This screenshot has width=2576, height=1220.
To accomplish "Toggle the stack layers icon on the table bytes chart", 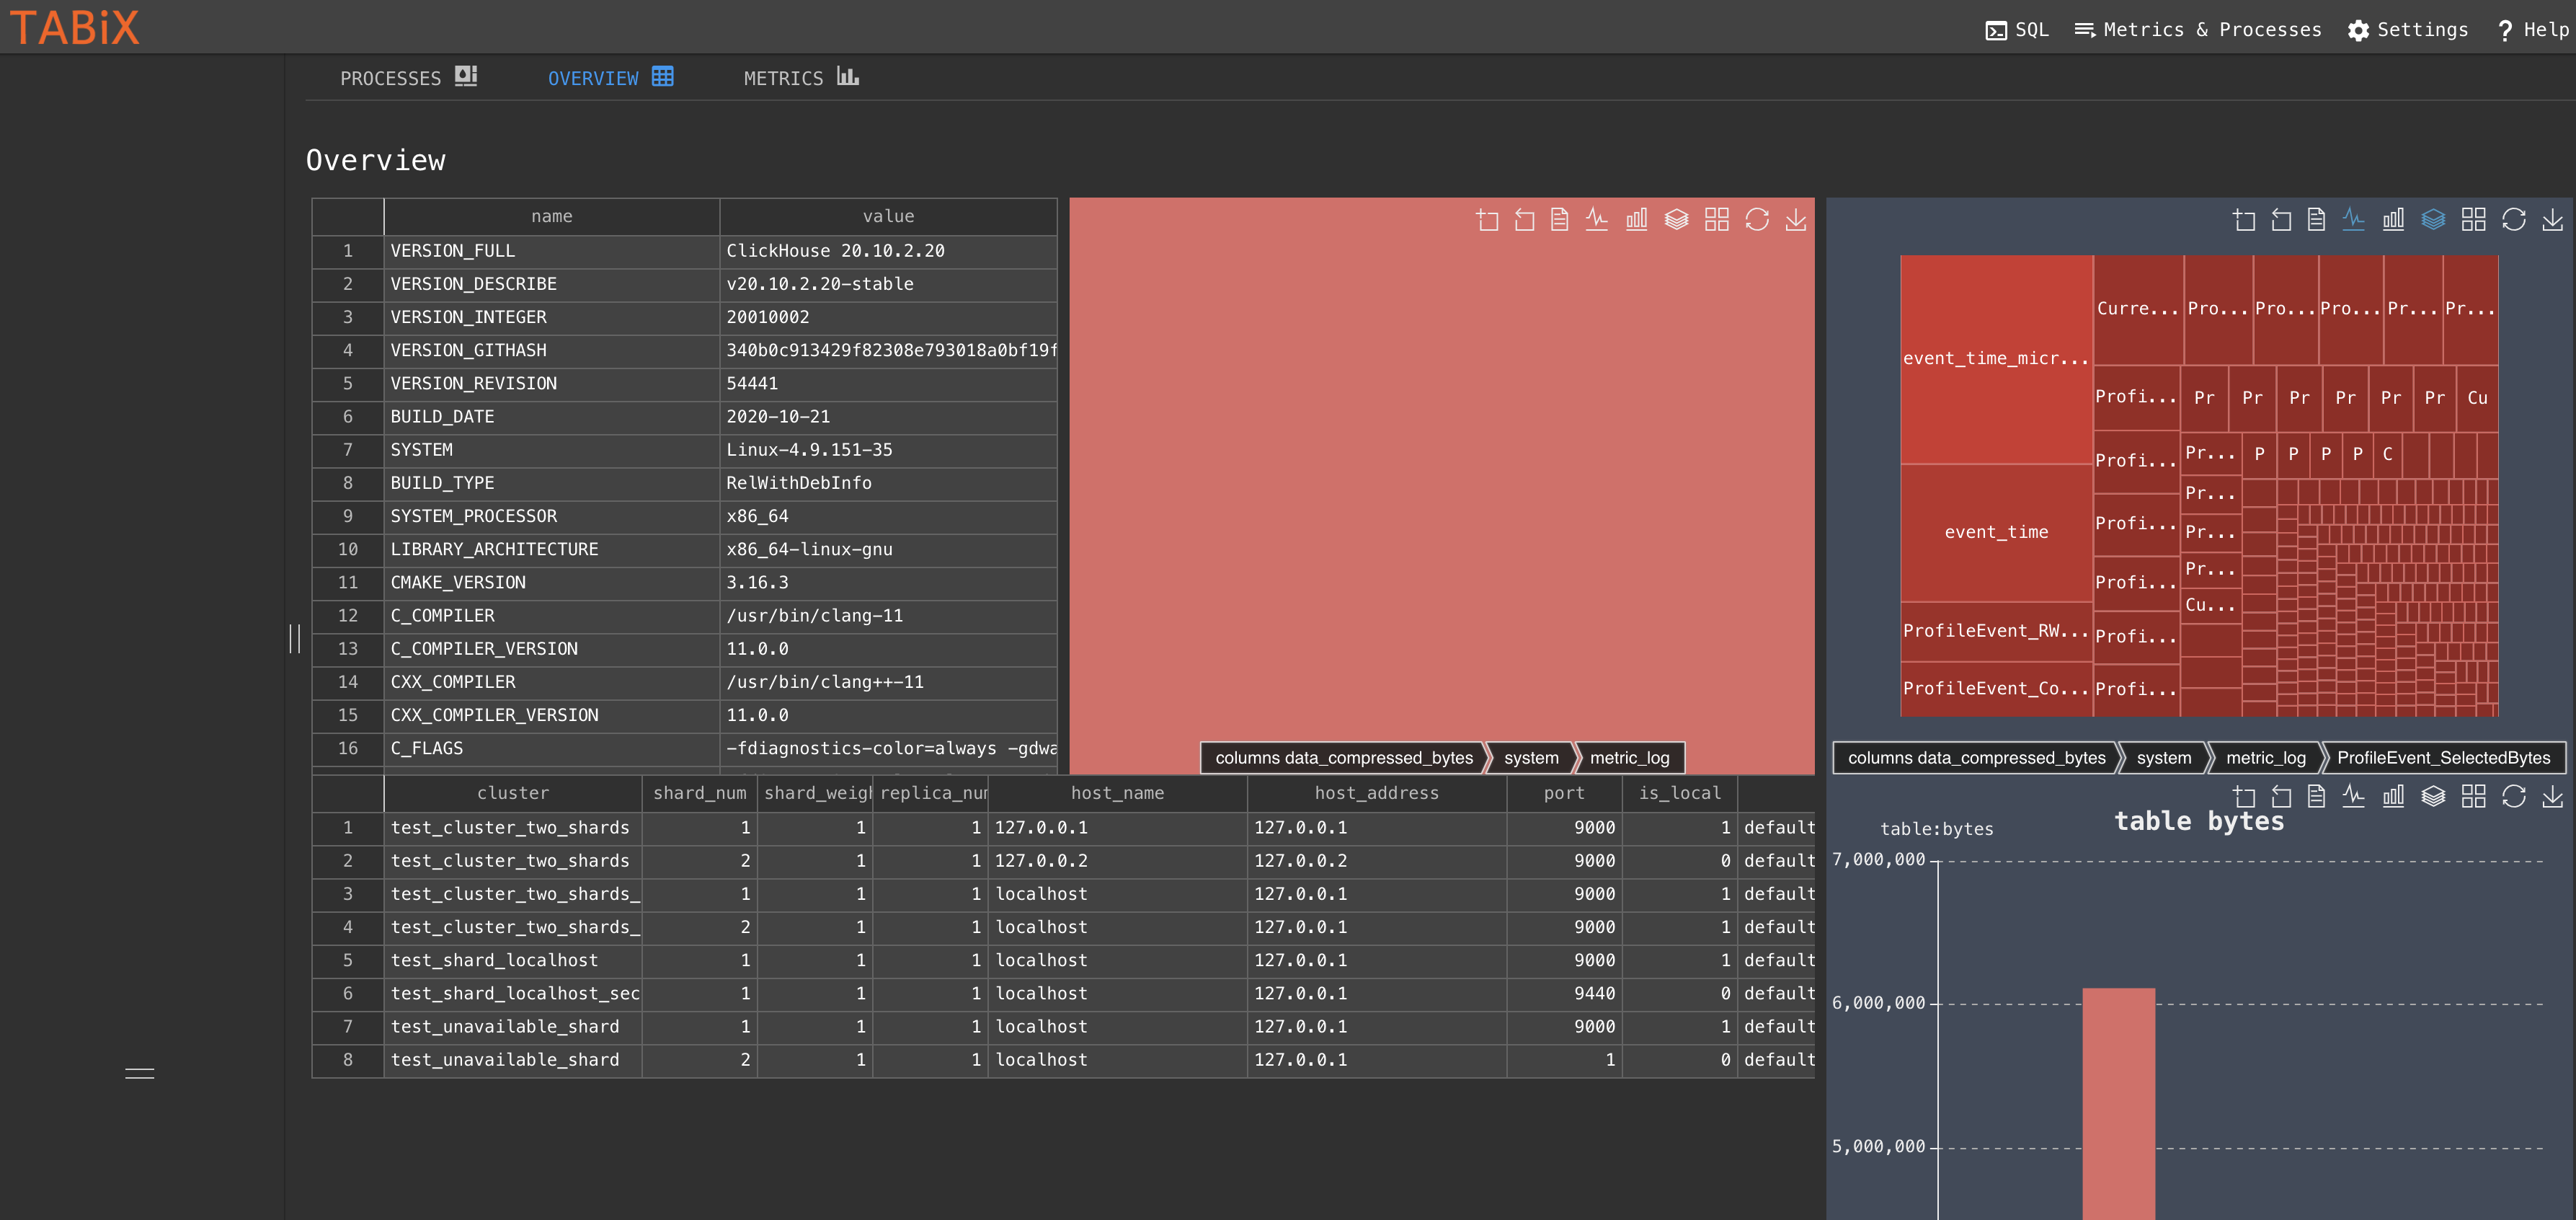I will 2433,796.
